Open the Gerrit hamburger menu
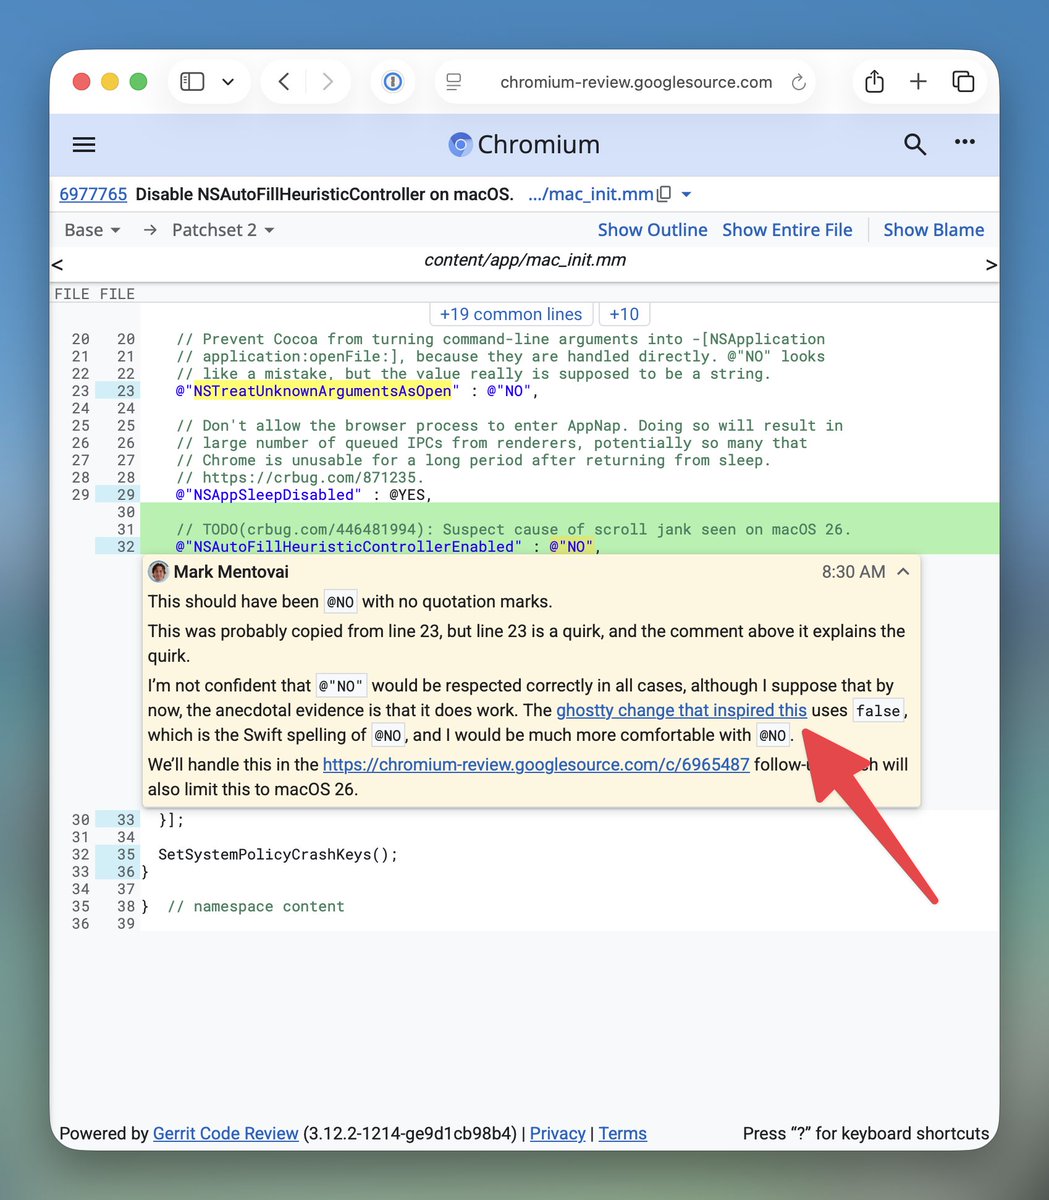Screen dimensions: 1049x1200 84,145
